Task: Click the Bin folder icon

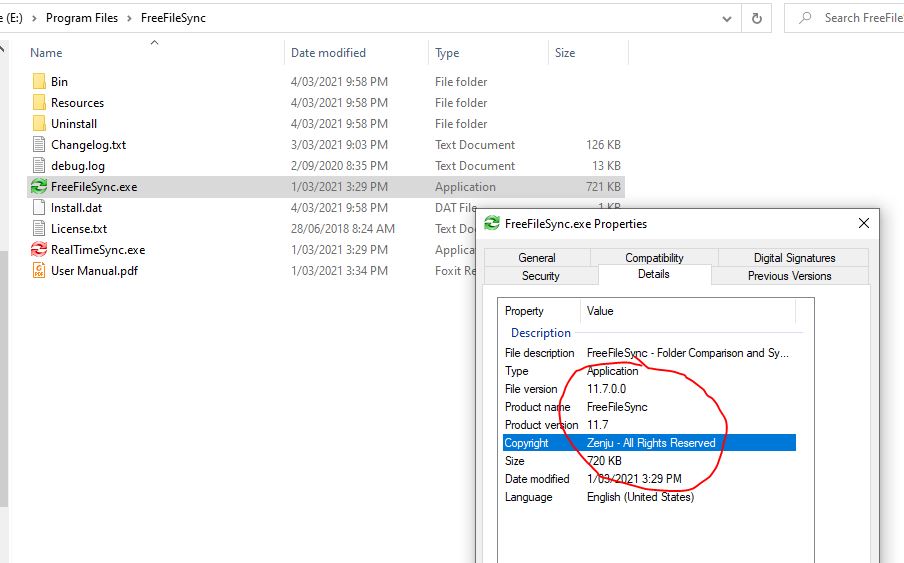Action: click(39, 81)
